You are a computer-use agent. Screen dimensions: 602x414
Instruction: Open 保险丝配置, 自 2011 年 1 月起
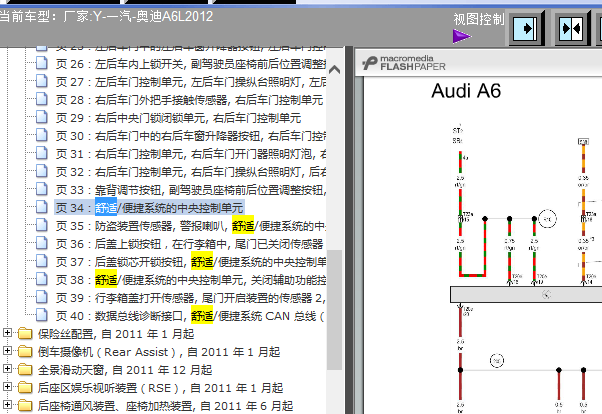pyautogui.click(x=116, y=334)
